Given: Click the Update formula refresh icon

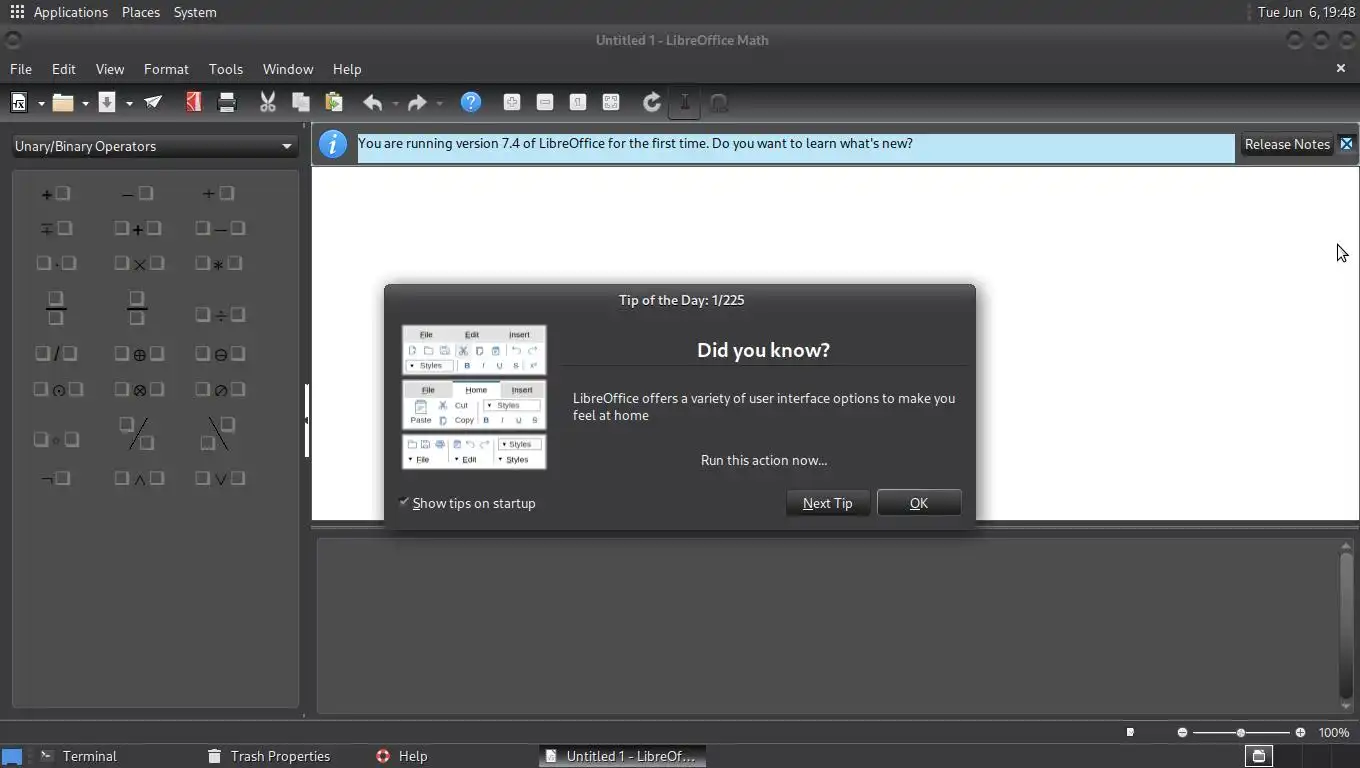Looking at the screenshot, I should [x=652, y=102].
